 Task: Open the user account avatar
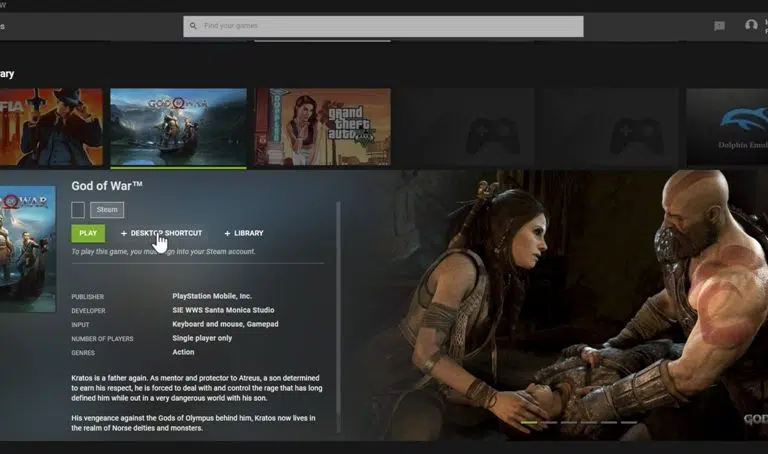(x=751, y=25)
